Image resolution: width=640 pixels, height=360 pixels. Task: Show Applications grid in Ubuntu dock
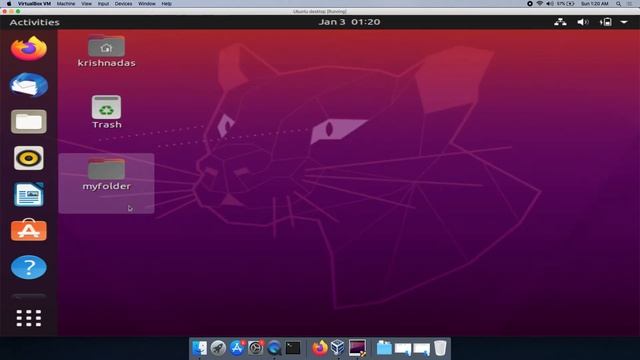point(29,318)
